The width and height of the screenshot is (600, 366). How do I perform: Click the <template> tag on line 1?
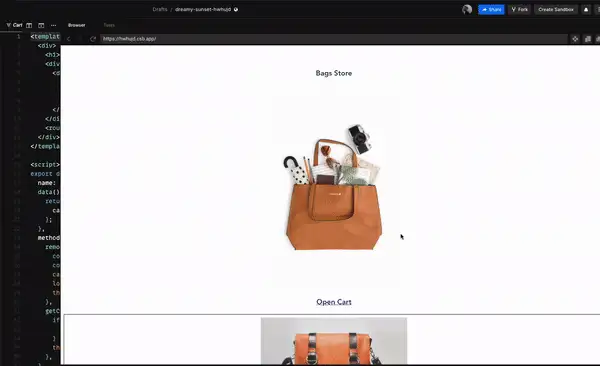pyautogui.click(x=45, y=37)
